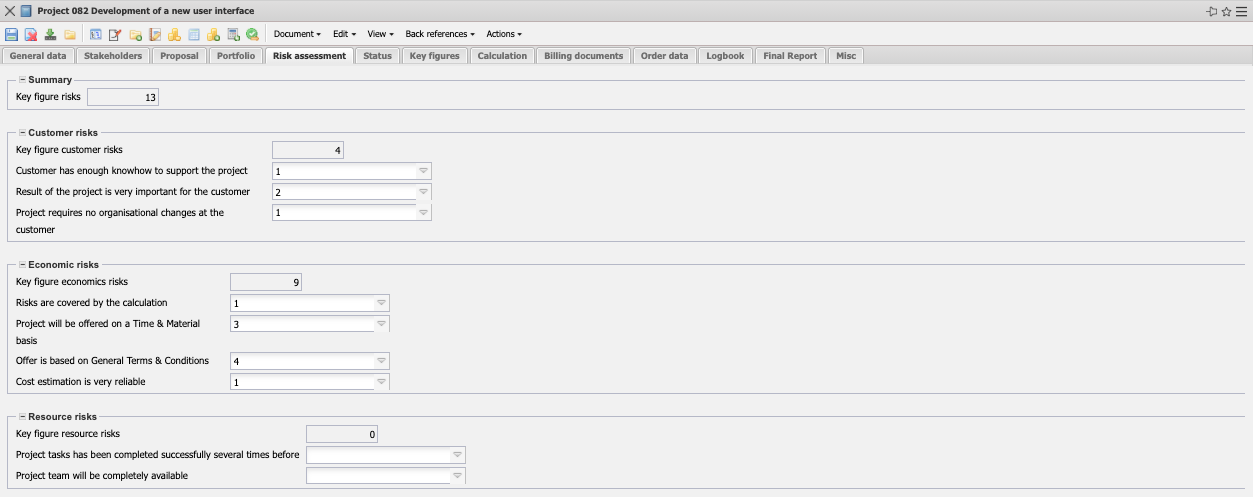Open dropdown for customer knowhow rating
Image resolution: width=1253 pixels, height=497 pixels.
423,171
